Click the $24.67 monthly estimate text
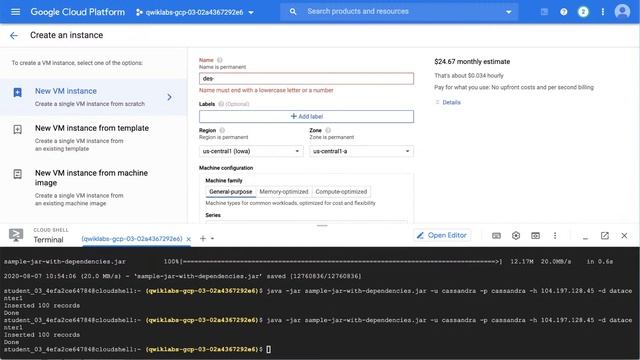The height and width of the screenshot is (360, 640). (x=472, y=62)
